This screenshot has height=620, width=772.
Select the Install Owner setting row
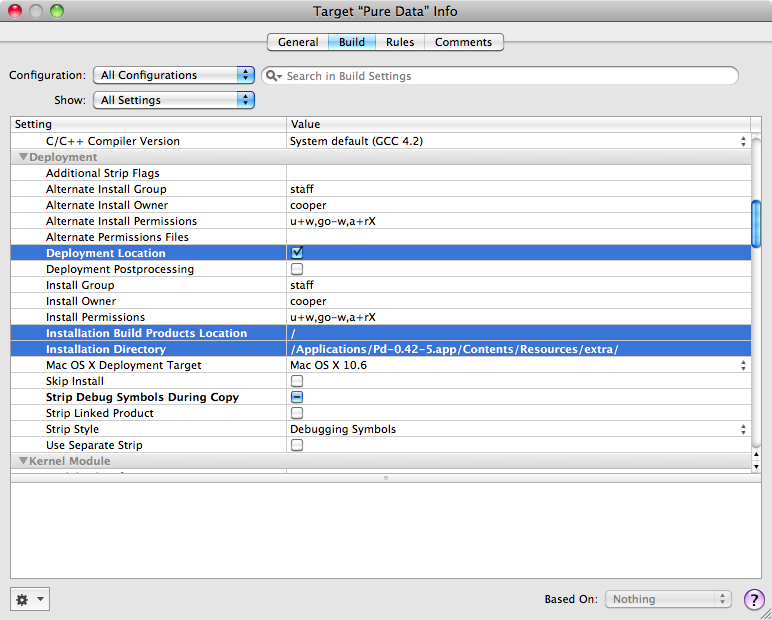tap(381, 301)
